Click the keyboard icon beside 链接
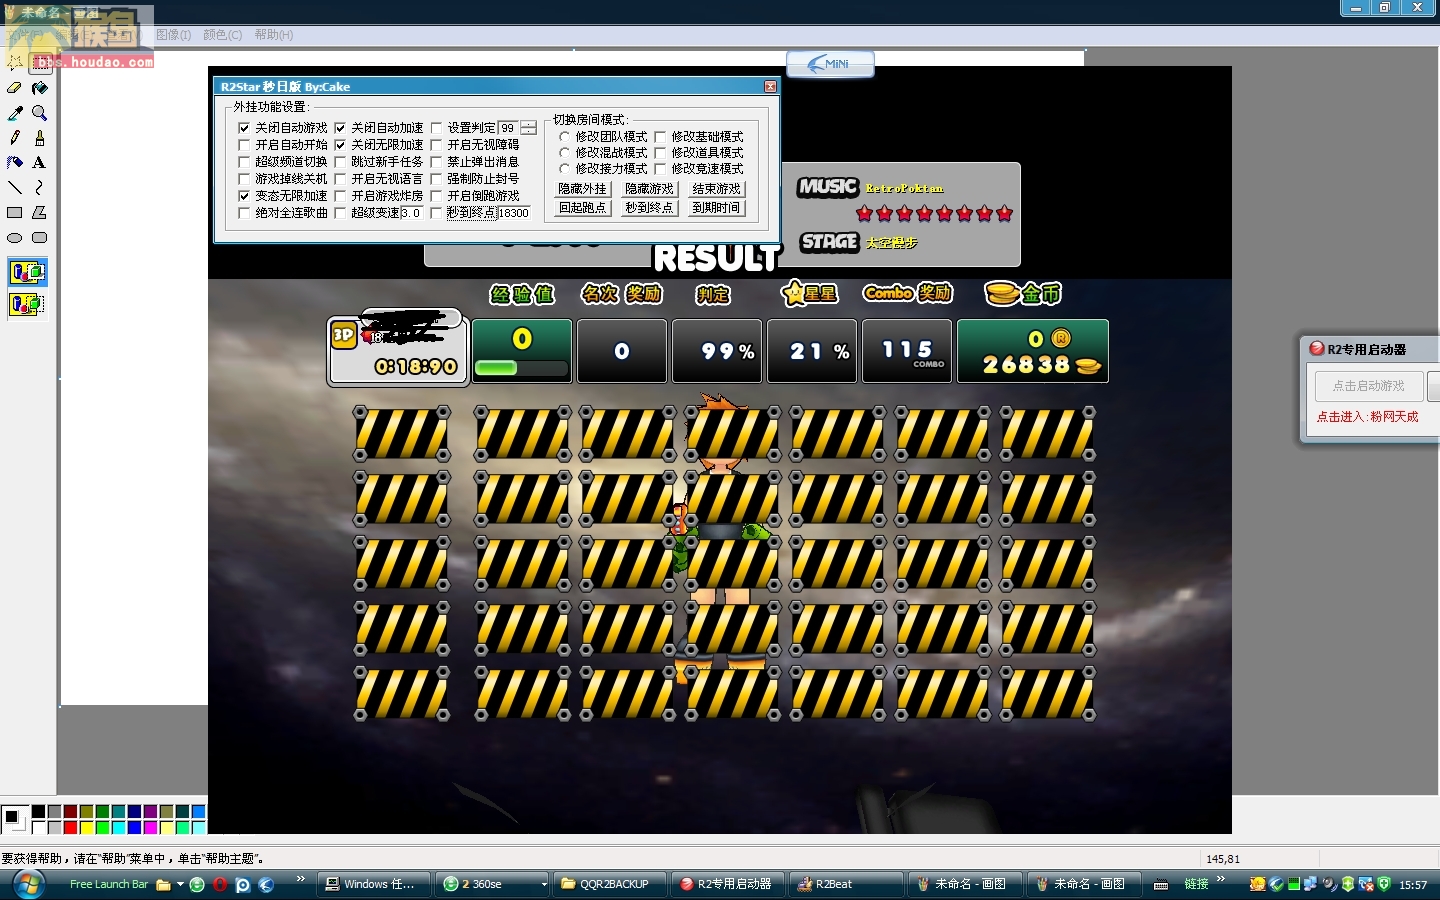The image size is (1440, 900). click(1161, 885)
